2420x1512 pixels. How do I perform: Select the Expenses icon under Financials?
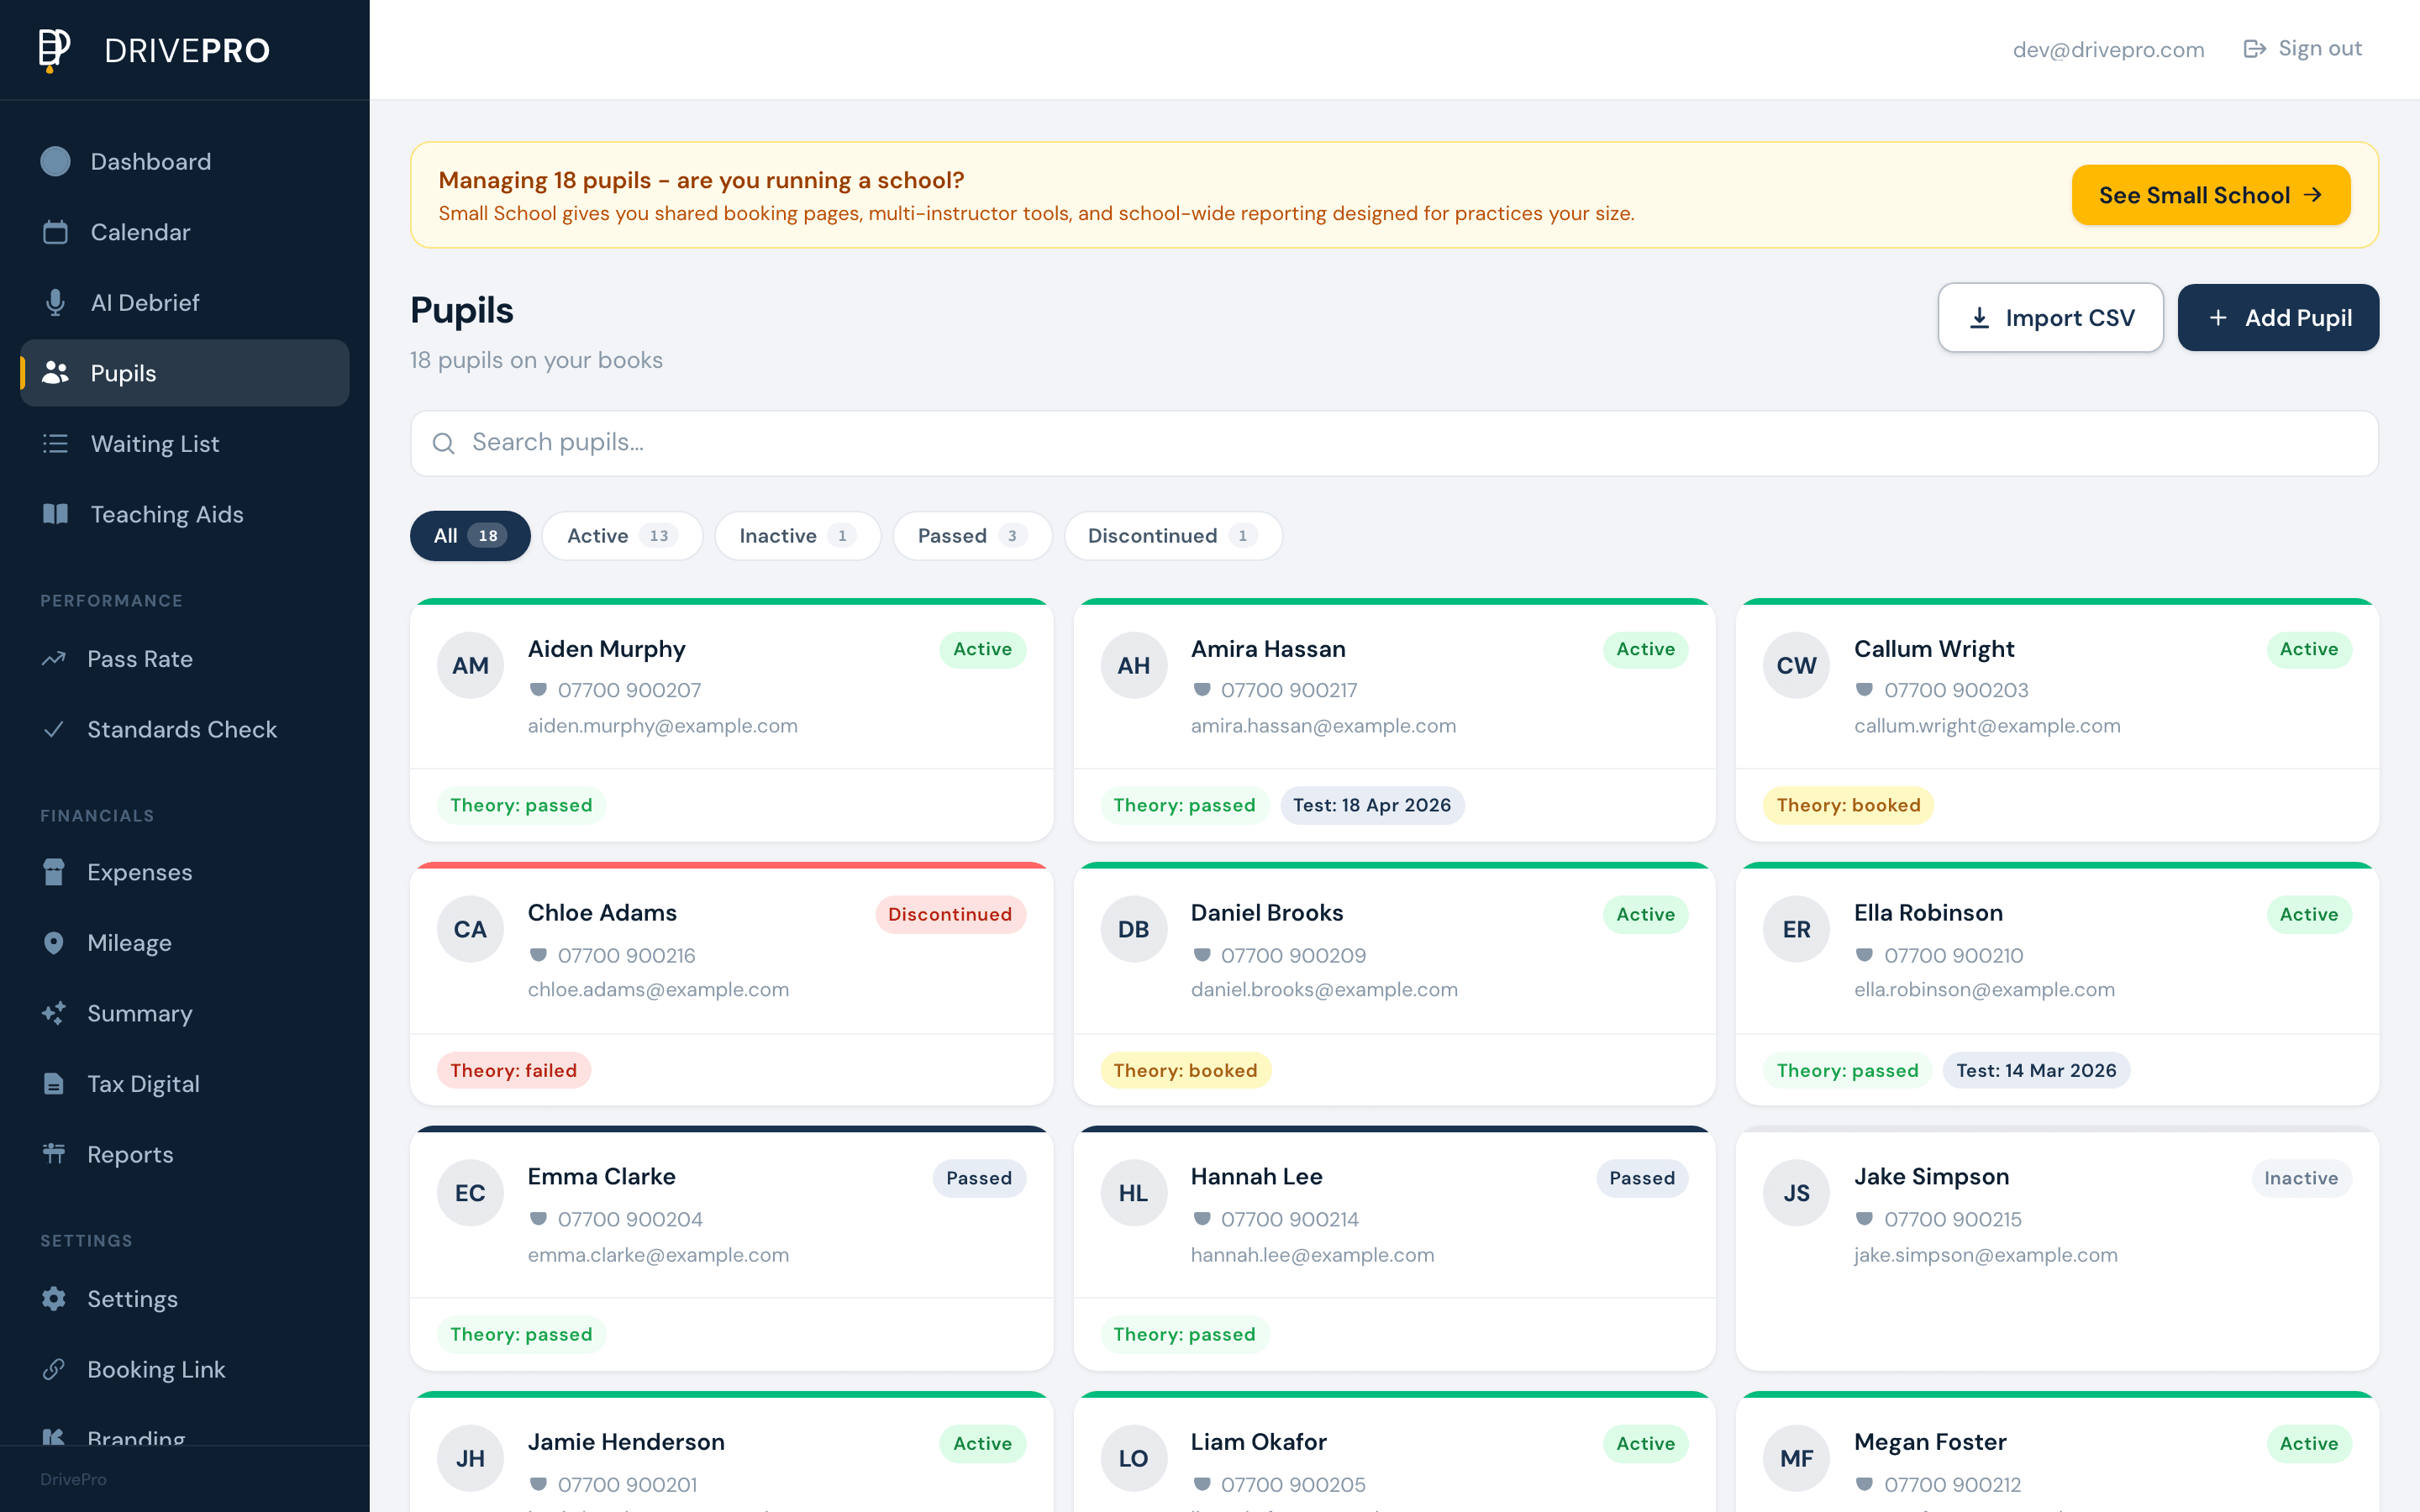[x=54, y=872]
